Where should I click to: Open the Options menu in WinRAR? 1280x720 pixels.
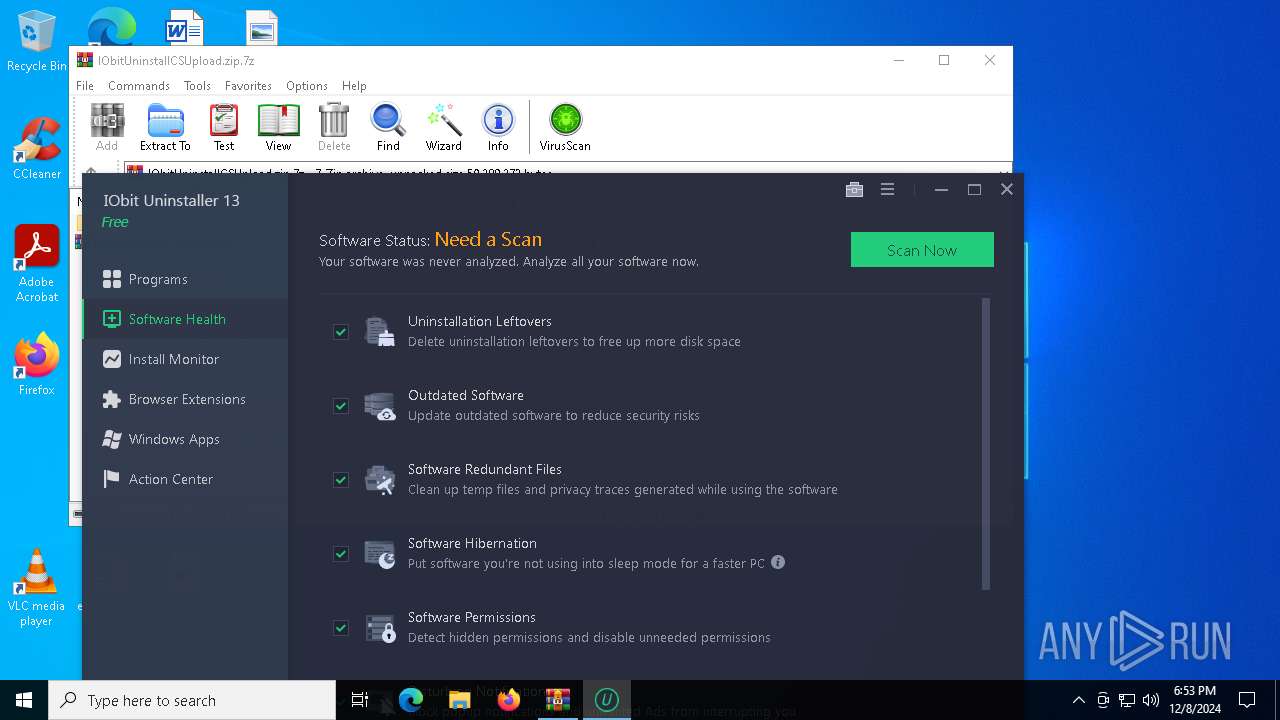coord(307,86)
